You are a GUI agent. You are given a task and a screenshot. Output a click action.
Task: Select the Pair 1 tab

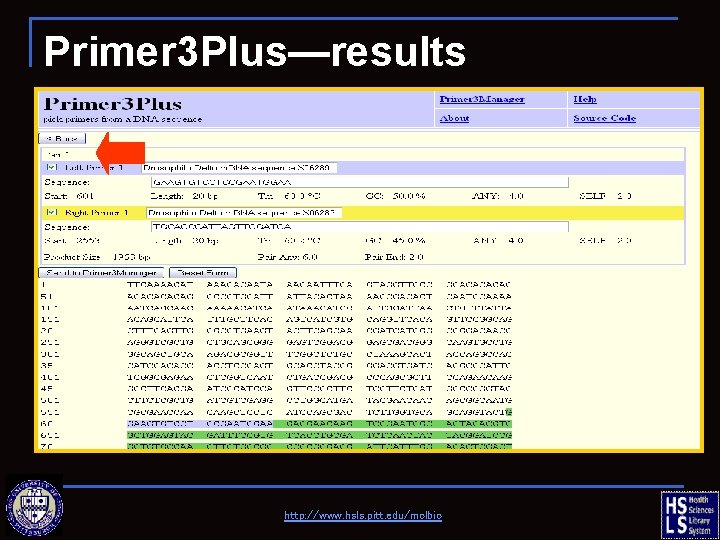(58, 155)
